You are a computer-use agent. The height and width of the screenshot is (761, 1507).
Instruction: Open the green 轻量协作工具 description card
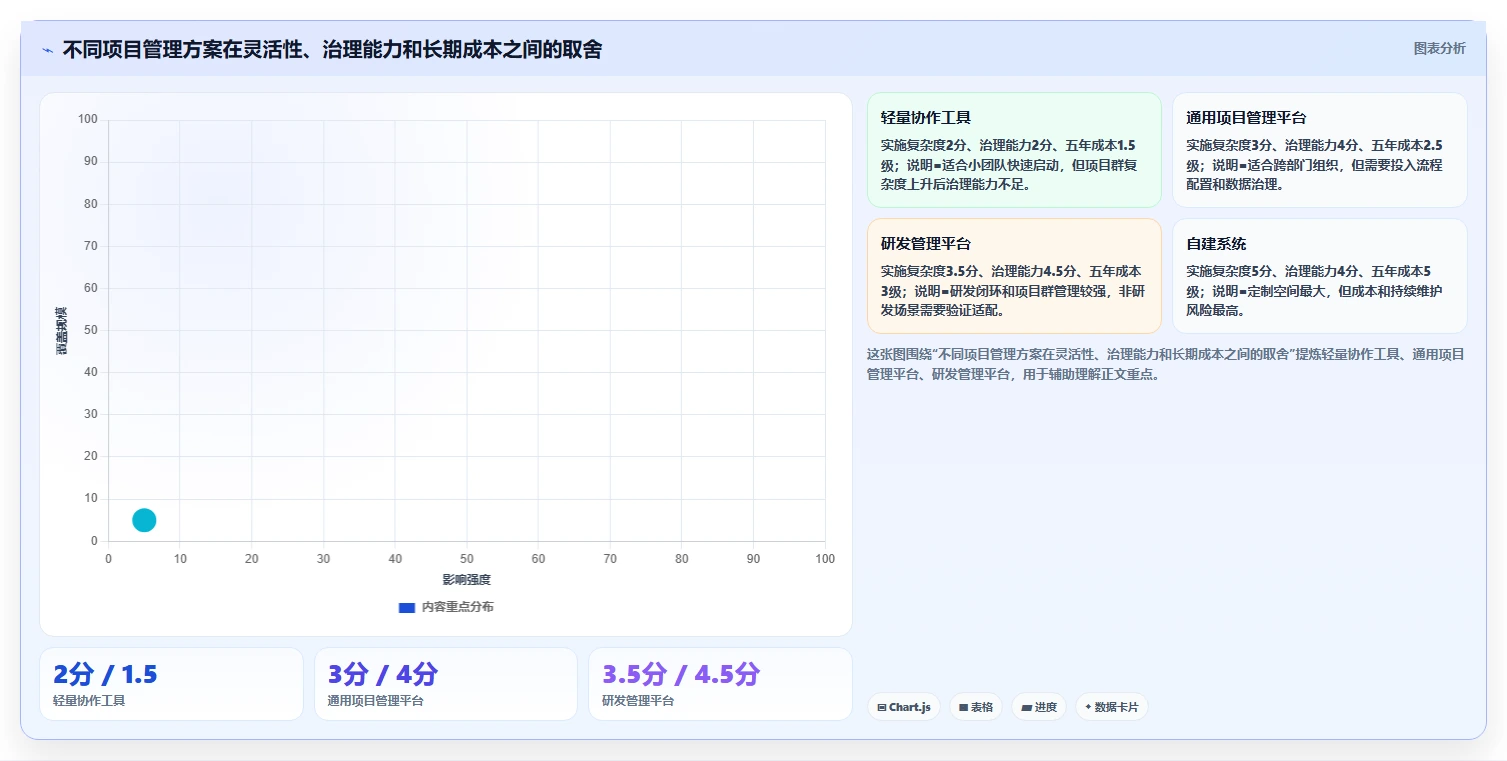[x=1014, y=150]
